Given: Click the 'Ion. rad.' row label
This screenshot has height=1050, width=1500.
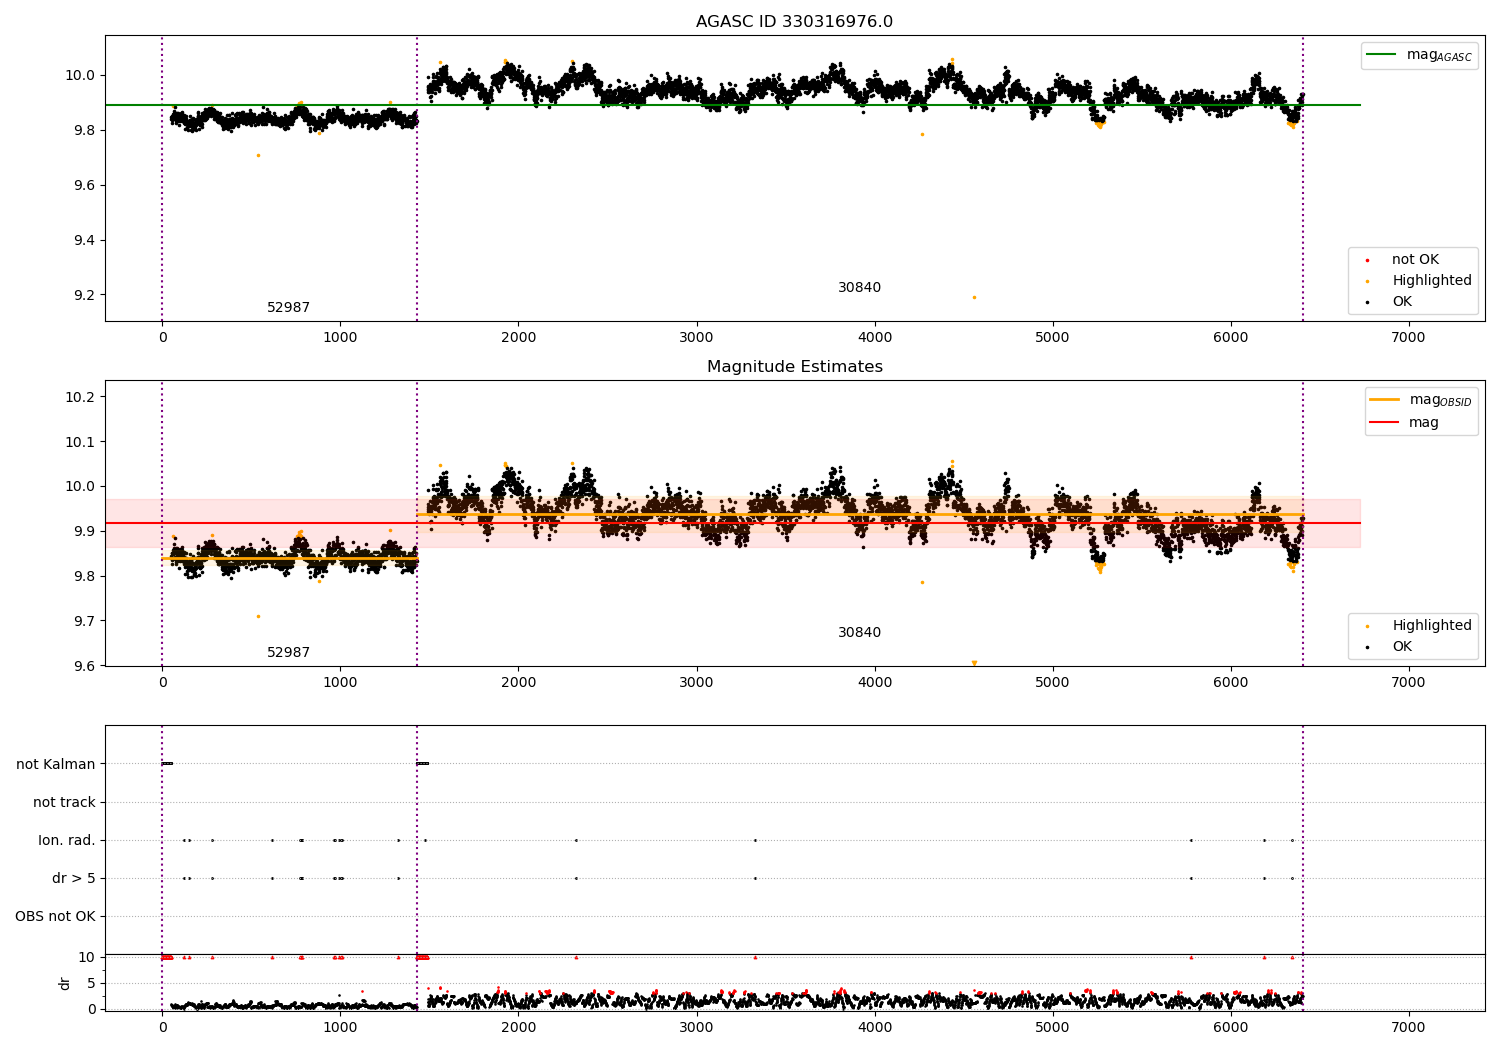Looking at the screenshot, I should click(x=67, y=841).
